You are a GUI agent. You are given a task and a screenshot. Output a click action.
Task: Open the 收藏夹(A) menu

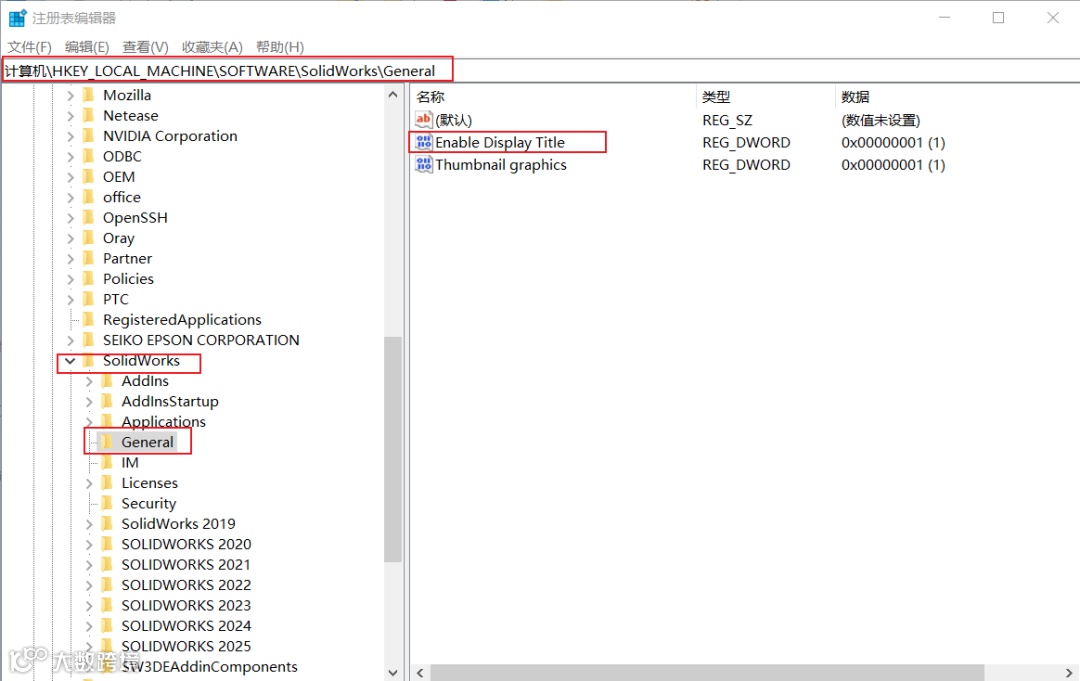(x=212, y=47)
